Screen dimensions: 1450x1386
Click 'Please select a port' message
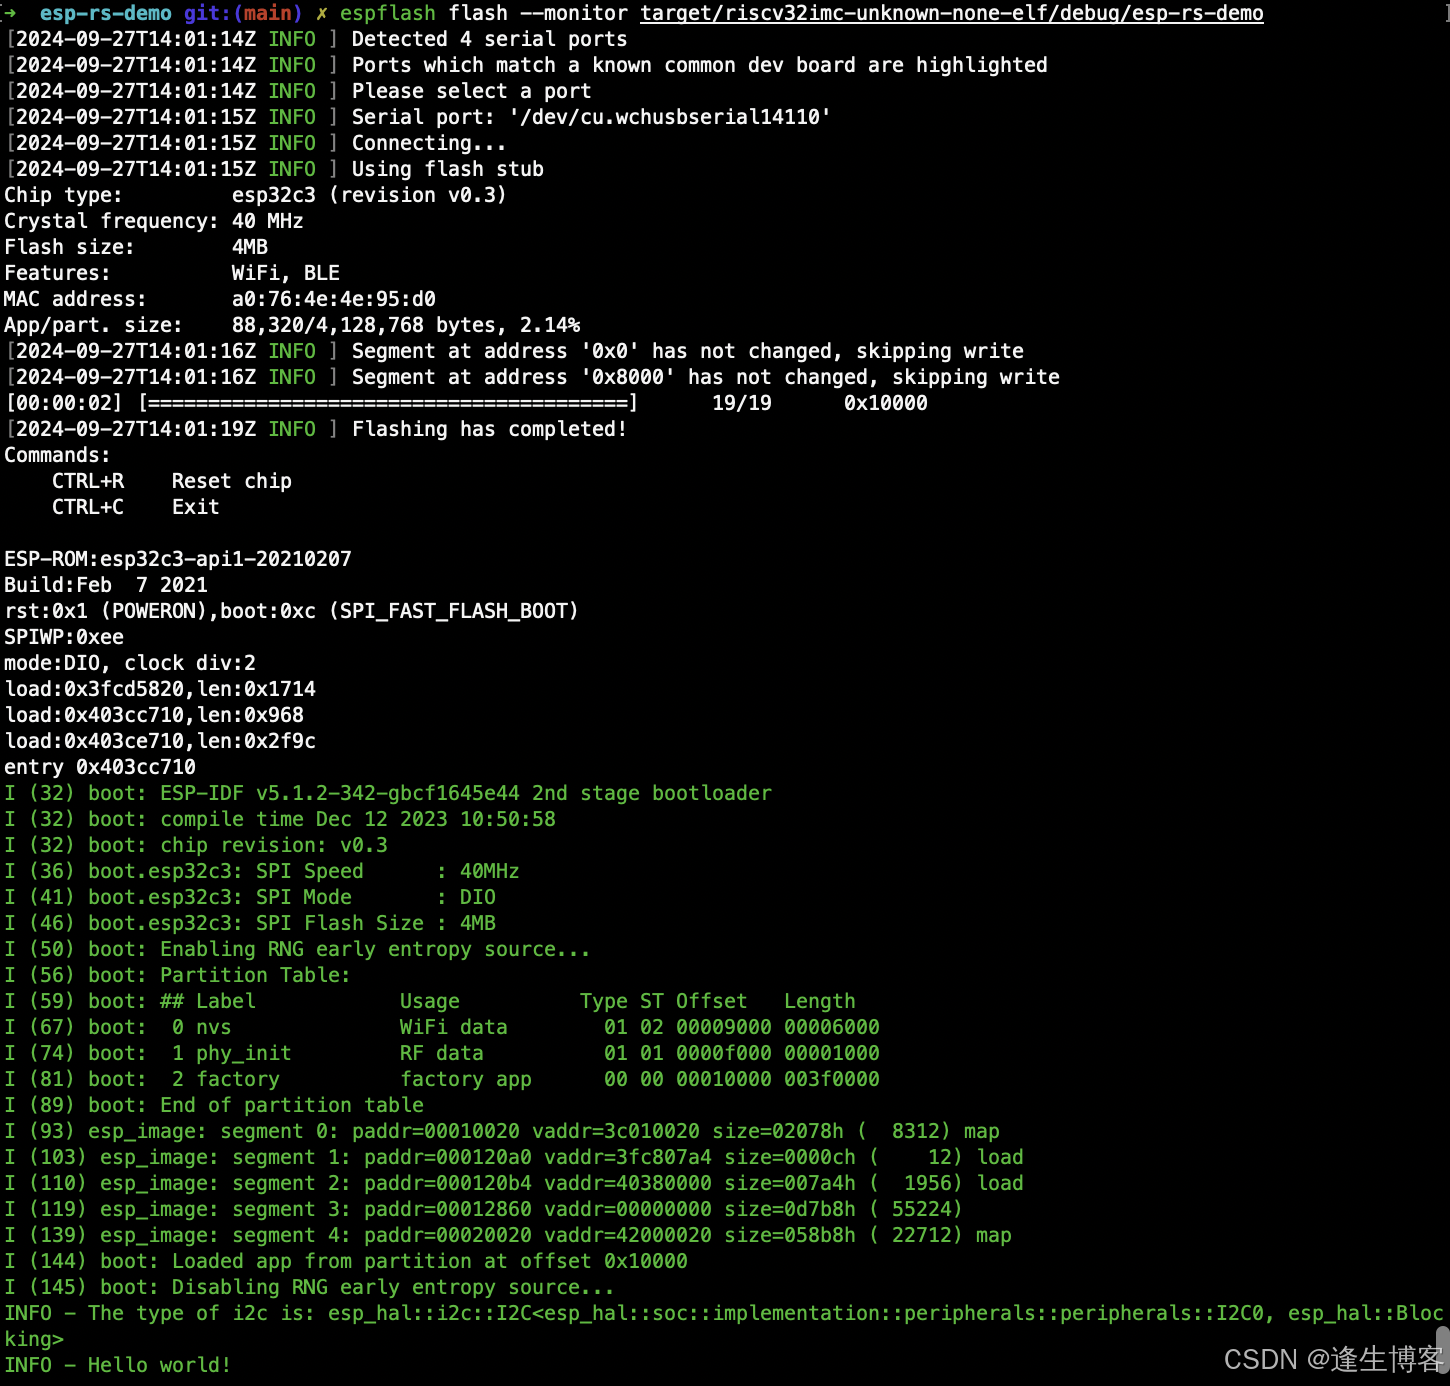471,91
